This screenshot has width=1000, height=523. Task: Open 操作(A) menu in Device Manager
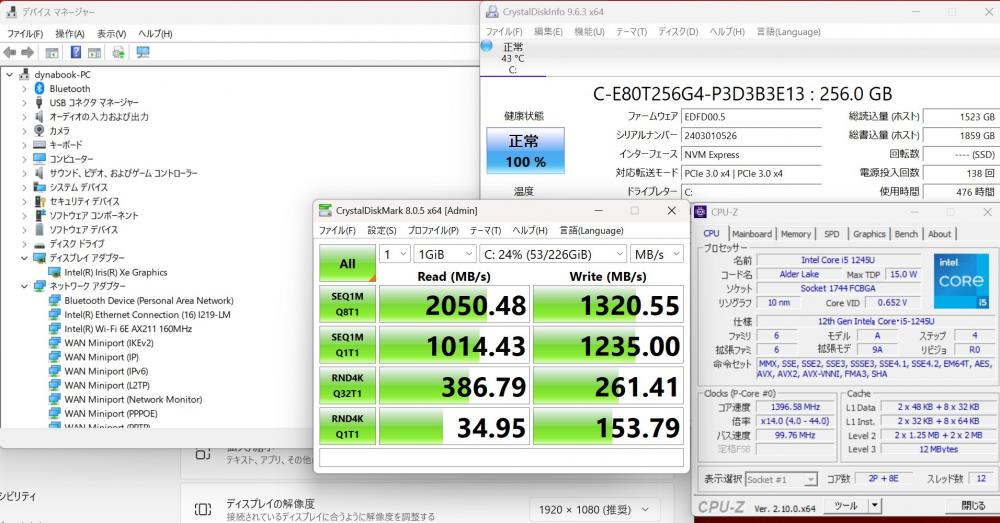[x=70, y=34]
